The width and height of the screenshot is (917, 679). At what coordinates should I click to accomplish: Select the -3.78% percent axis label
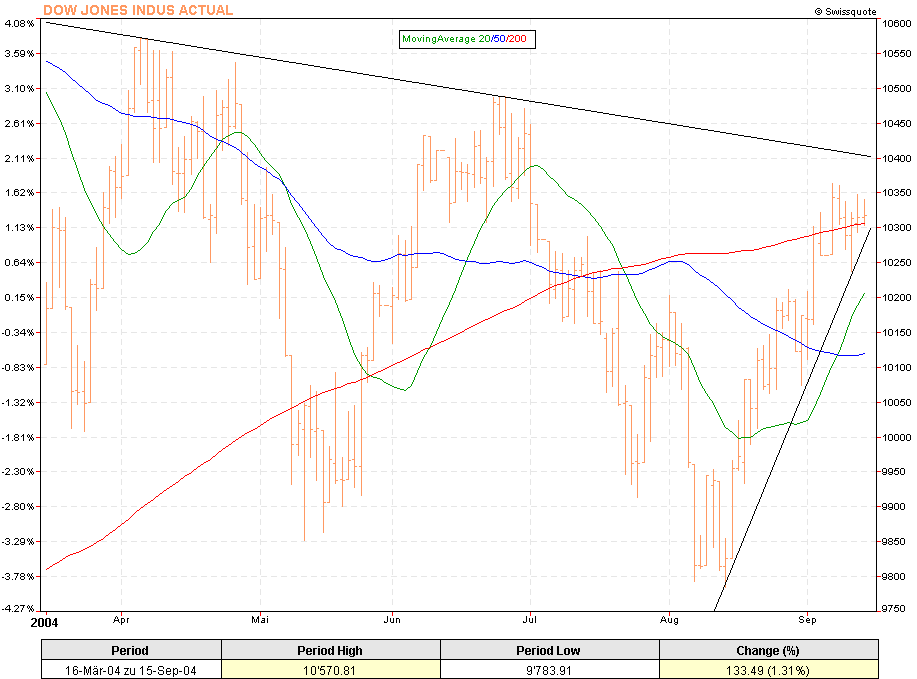coord(18,577)
